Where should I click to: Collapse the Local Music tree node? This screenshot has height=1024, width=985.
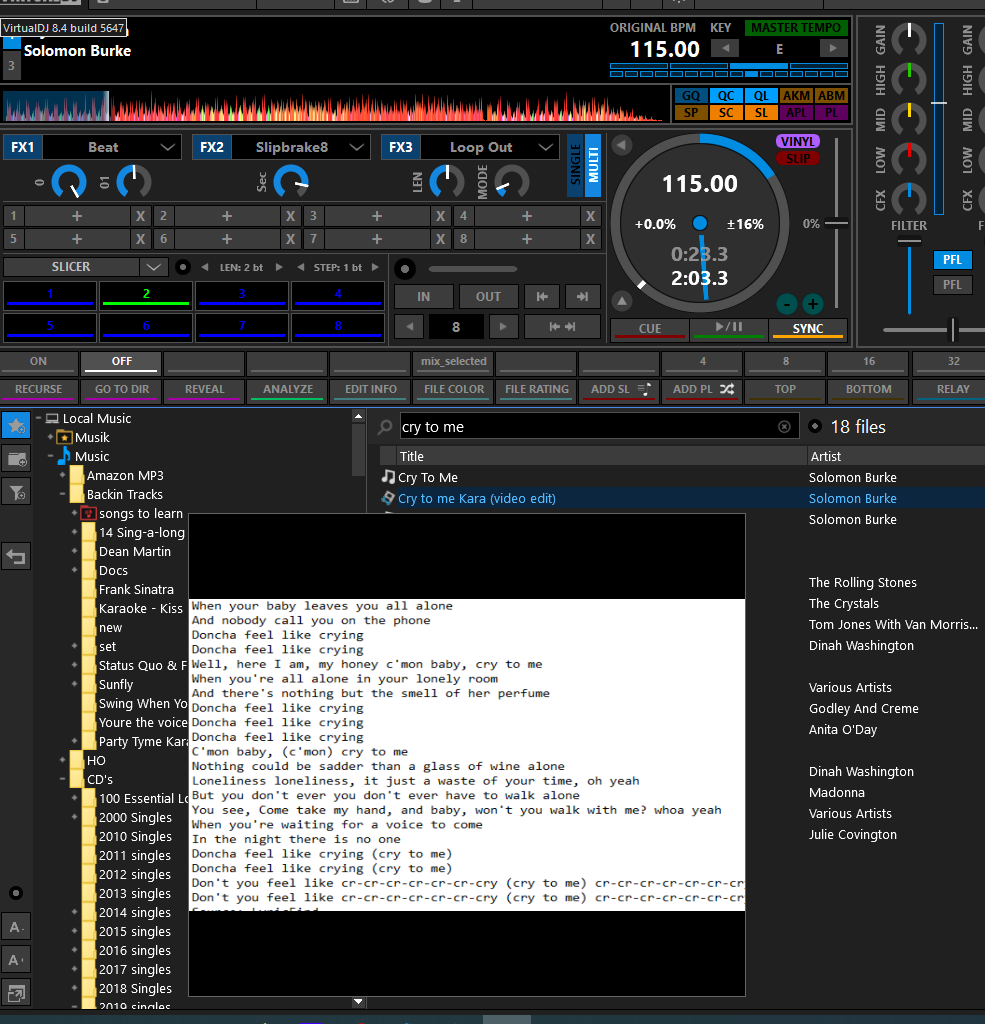pos(39,418)
